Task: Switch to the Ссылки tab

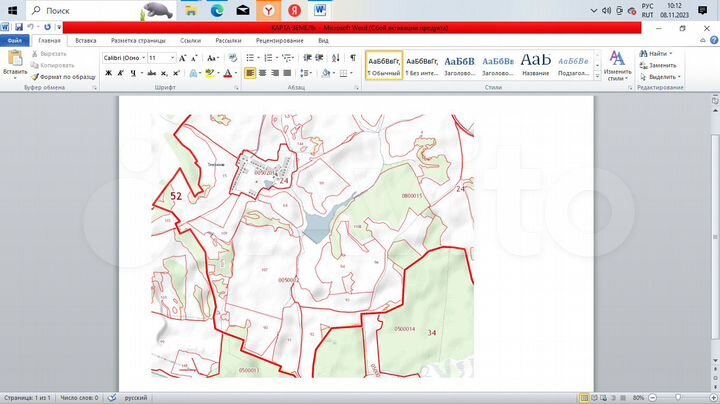Action: [191, 40]
